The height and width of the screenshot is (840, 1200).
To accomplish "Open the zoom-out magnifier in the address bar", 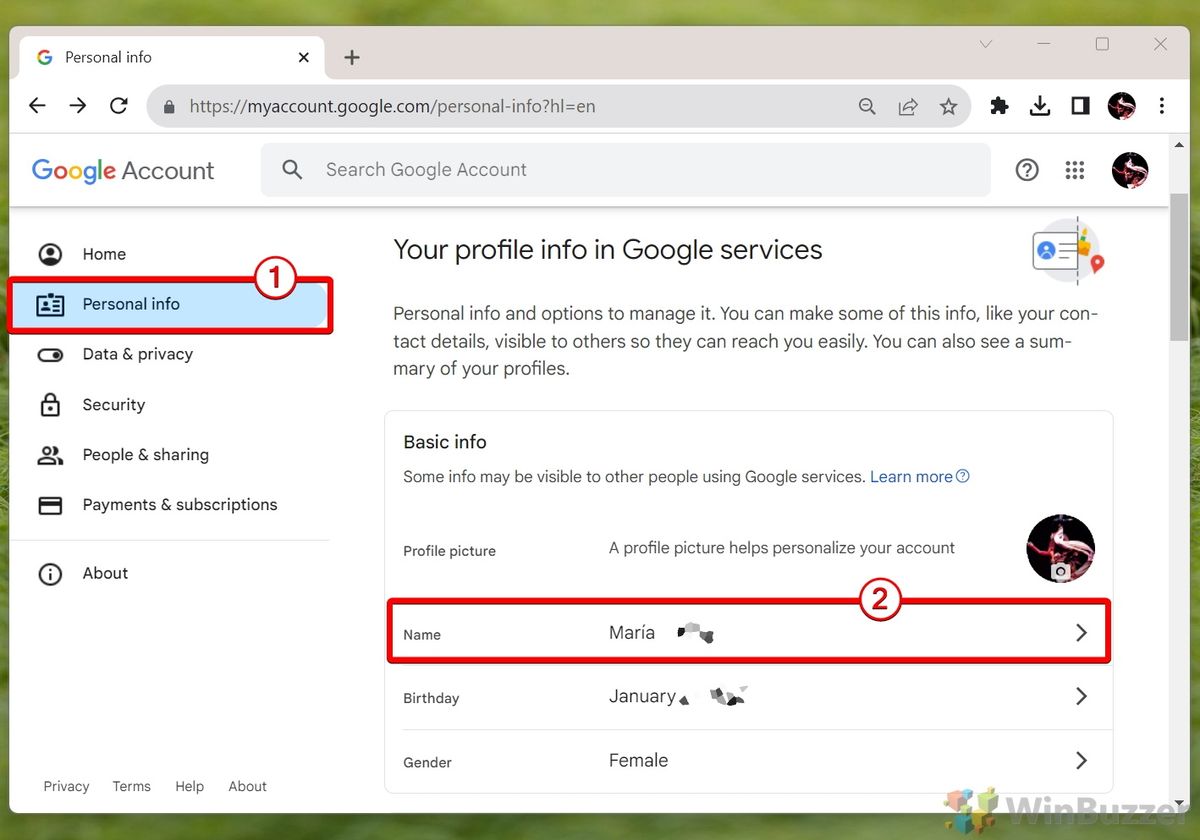I will pos(867,106).
